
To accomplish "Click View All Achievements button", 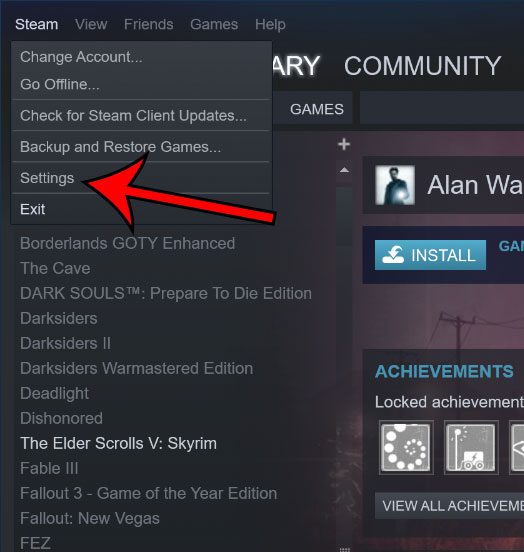I will pos(449,506).
